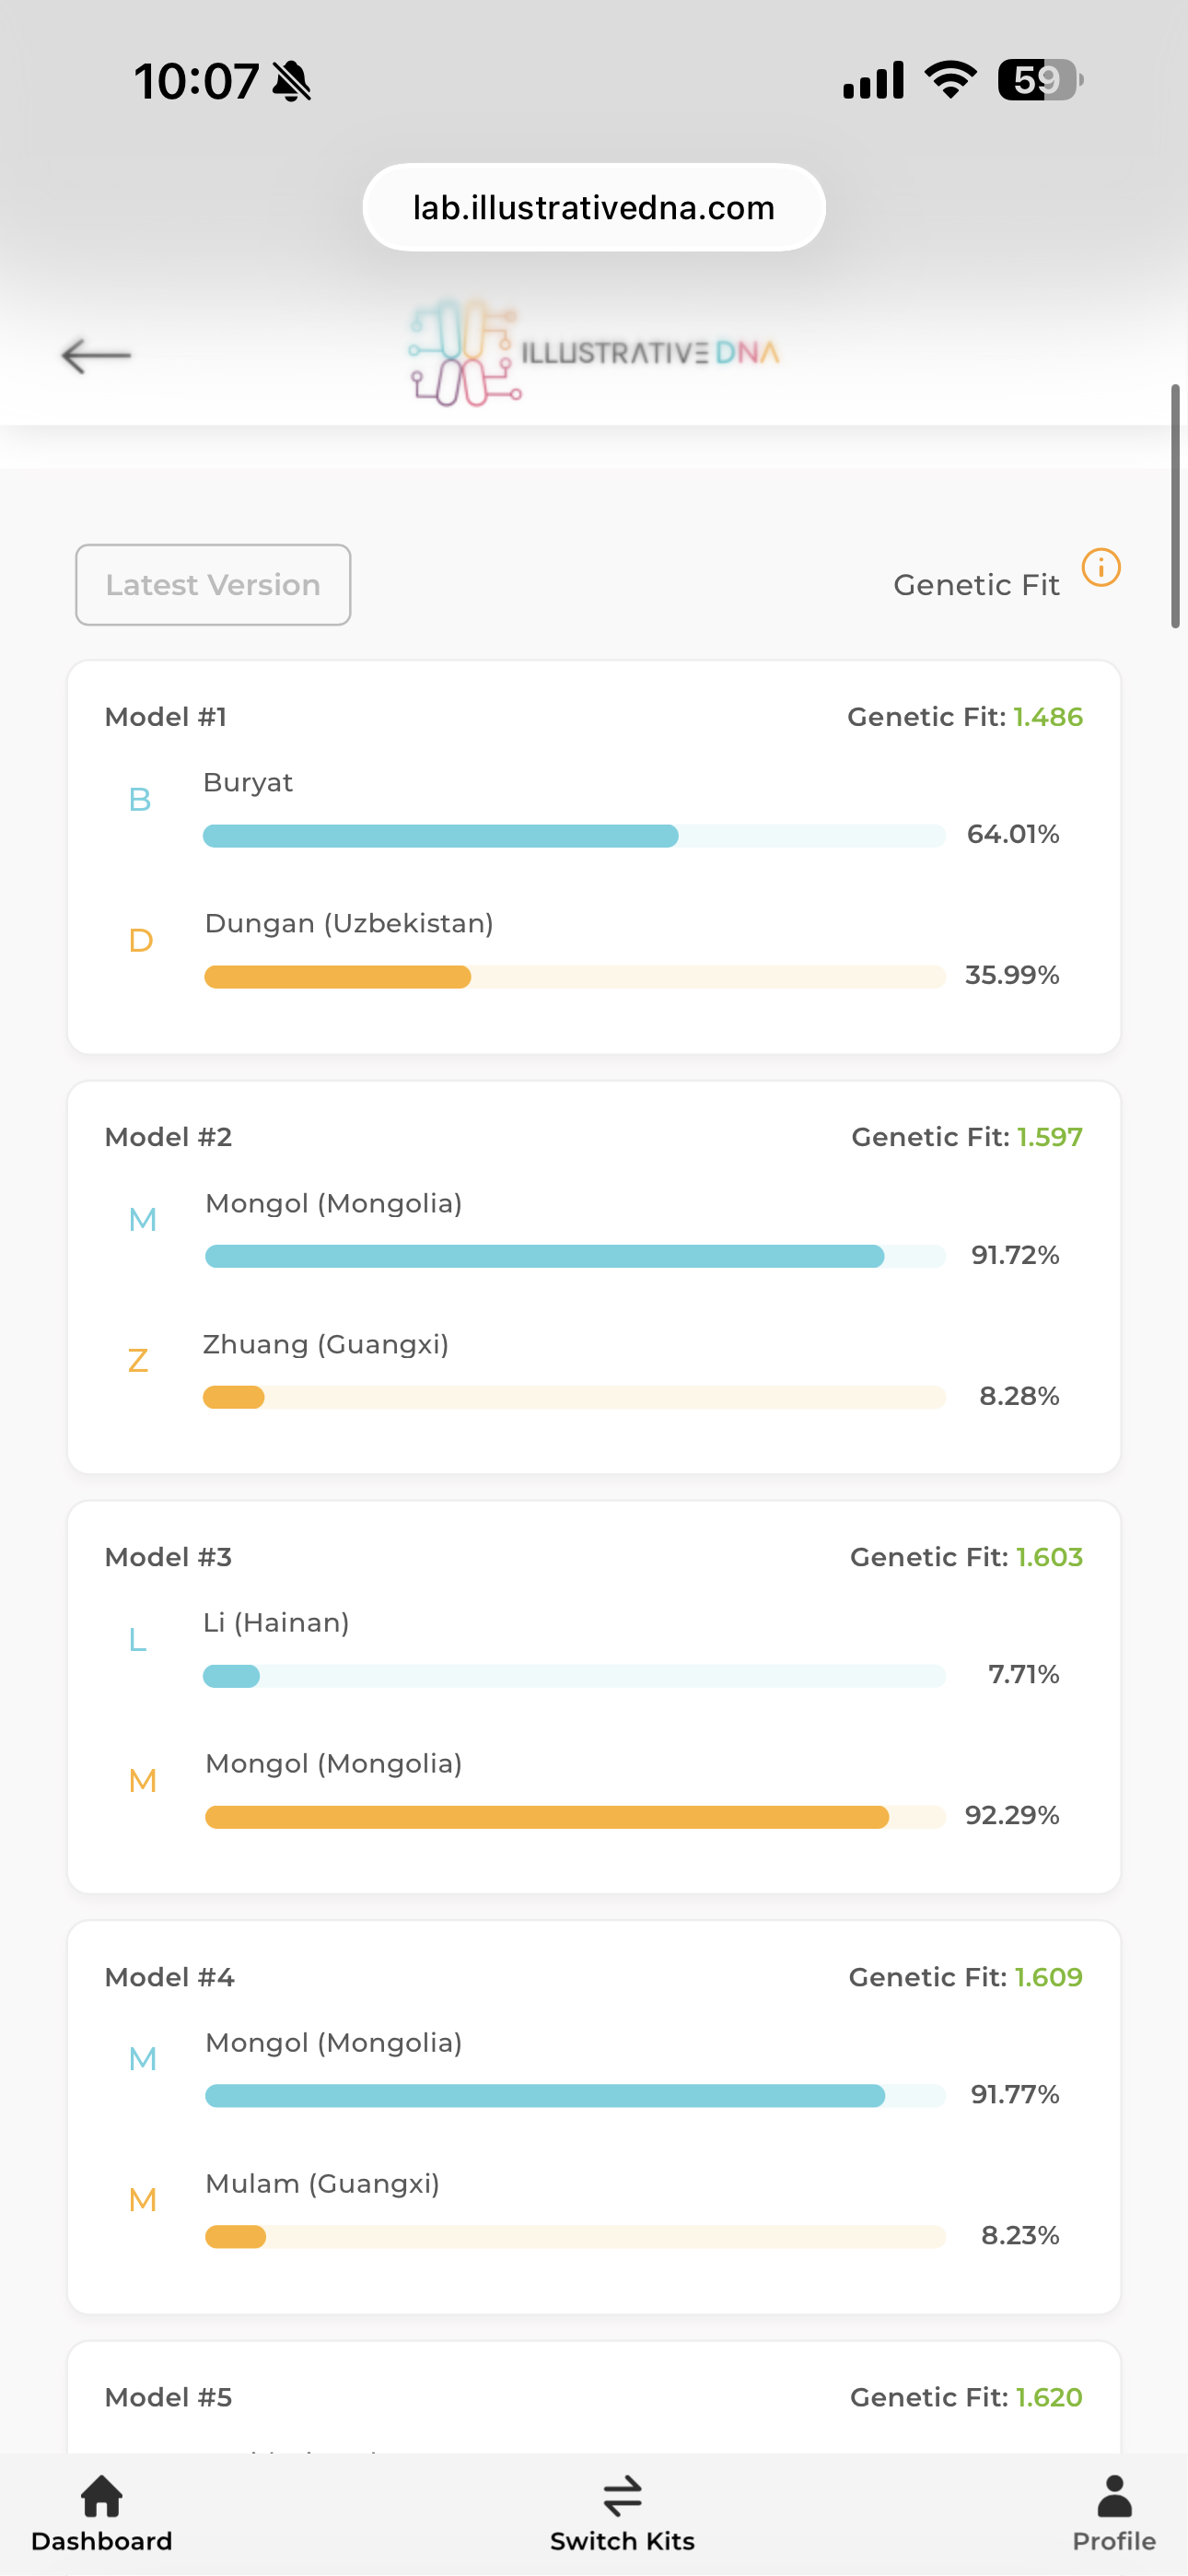
Task: Click the Buryat 64.01% progress bar
Action: (x=574, y=836)
